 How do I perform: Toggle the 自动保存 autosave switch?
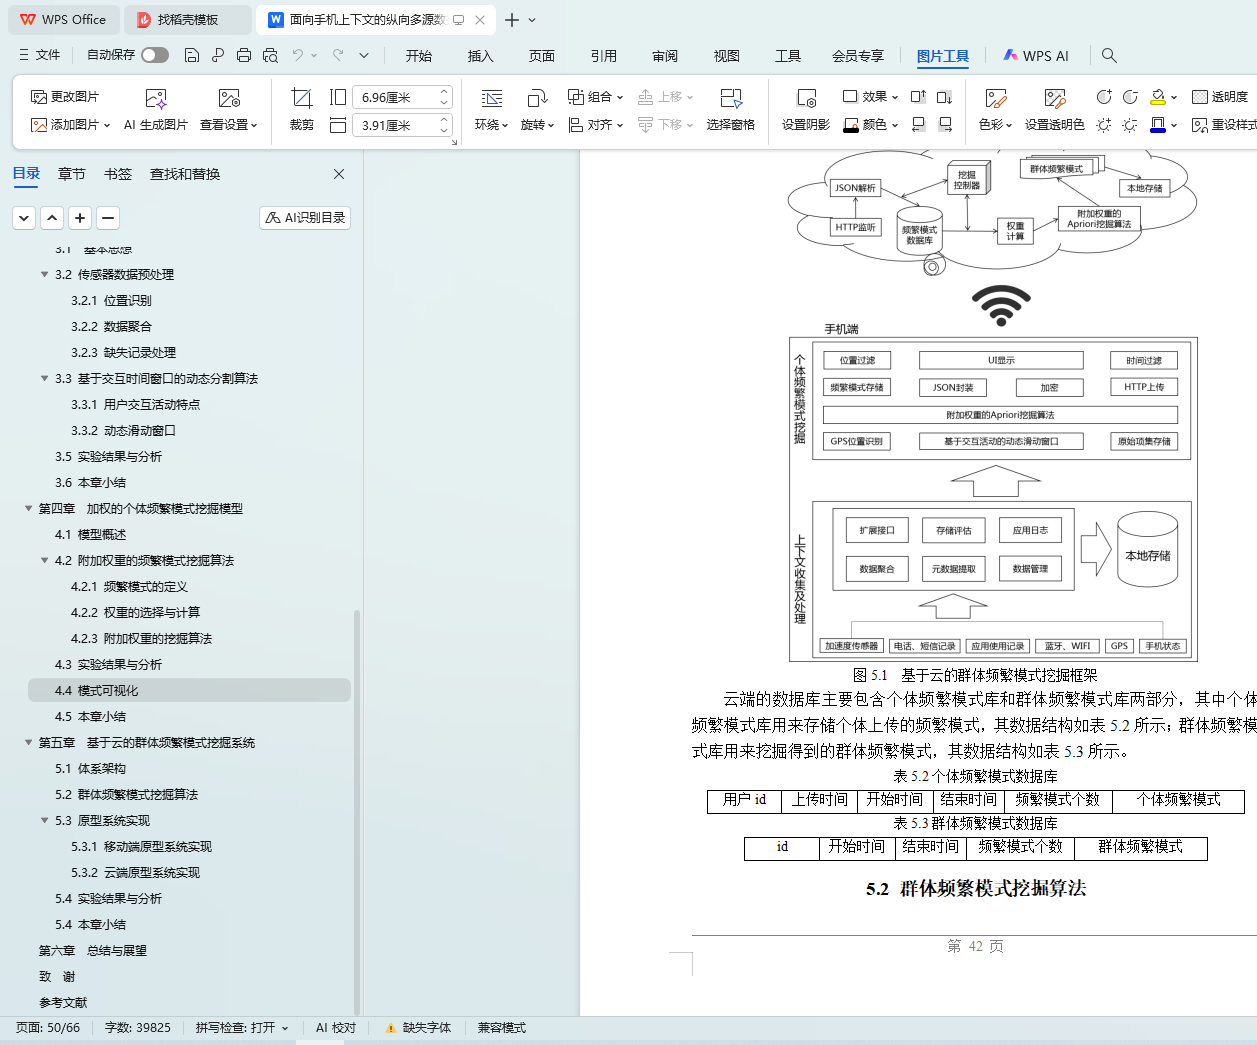pyautogui.click(x=155, y=56)
